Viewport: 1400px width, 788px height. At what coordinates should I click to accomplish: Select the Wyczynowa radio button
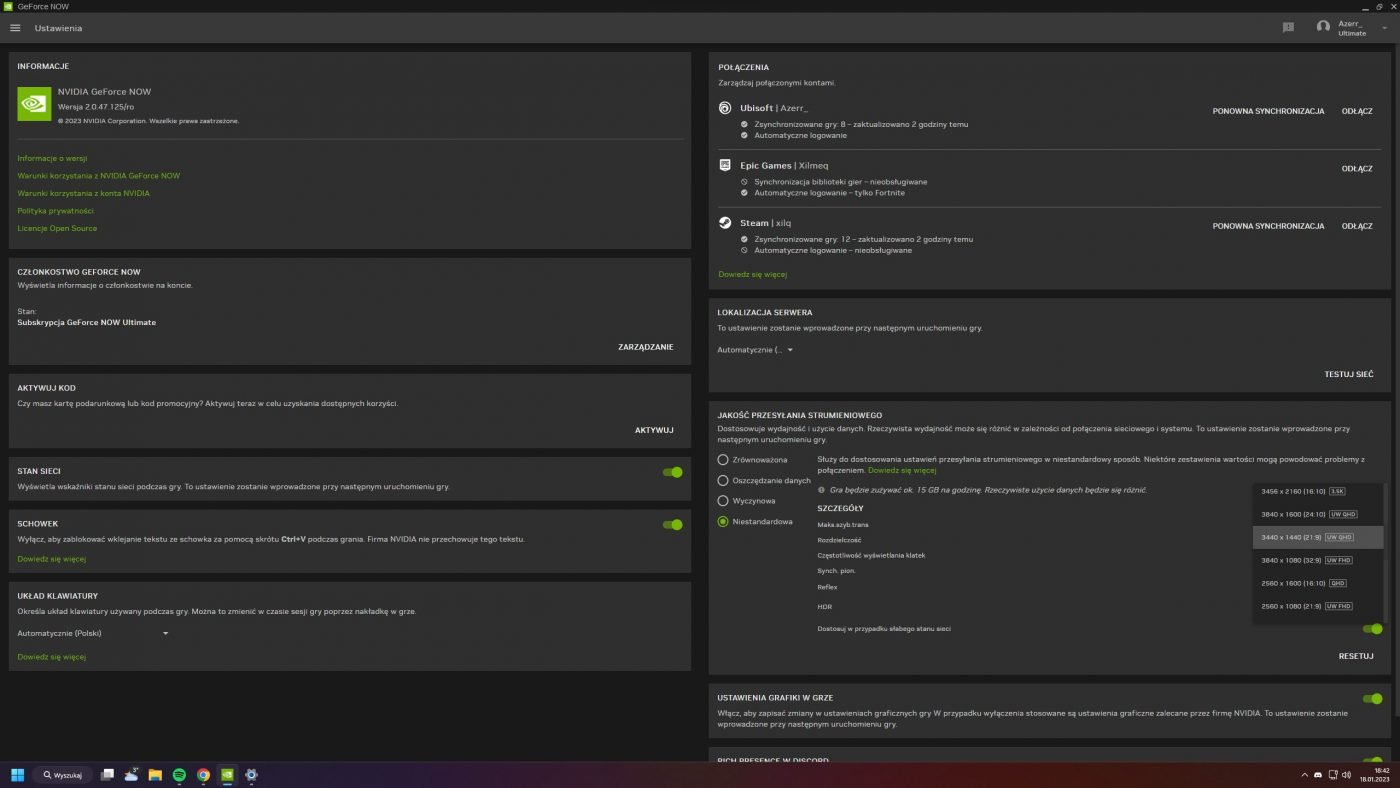[x=723, y=500]
